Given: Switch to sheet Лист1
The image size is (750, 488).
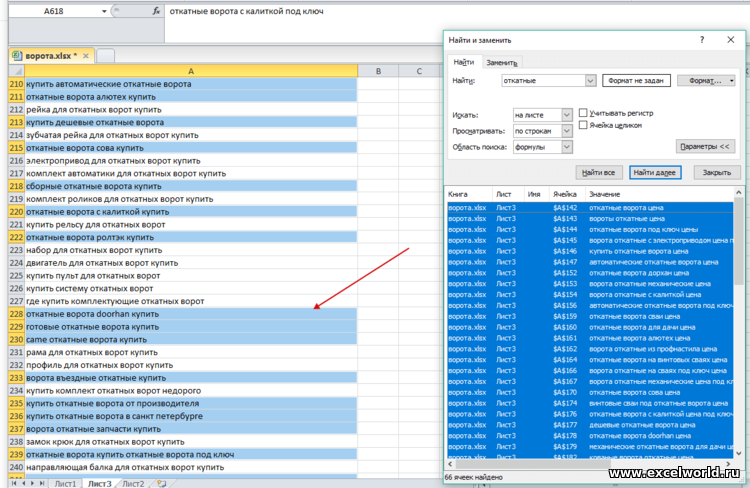Looking at the screenshot, I should (x=65, y=484).
